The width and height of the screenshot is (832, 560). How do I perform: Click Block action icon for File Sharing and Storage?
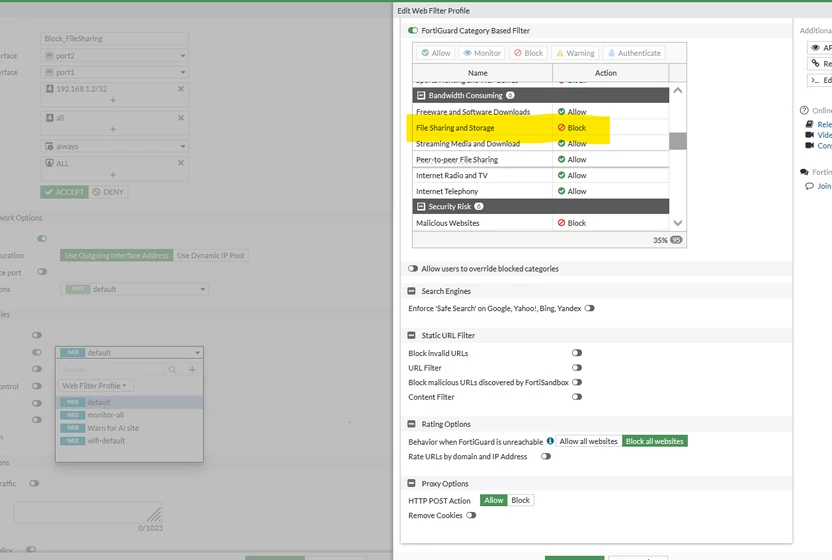pos(561,127)
